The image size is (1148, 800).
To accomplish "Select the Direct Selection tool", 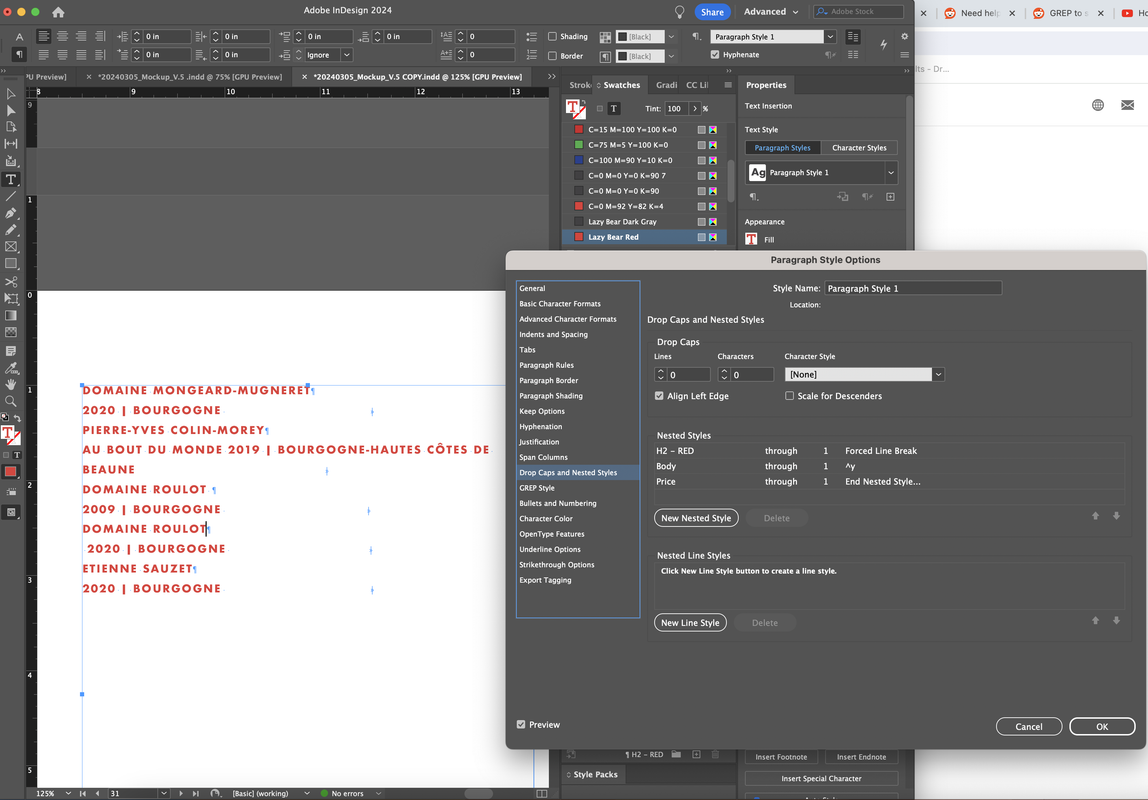I will pyautogui.click(x=11, y=111).
